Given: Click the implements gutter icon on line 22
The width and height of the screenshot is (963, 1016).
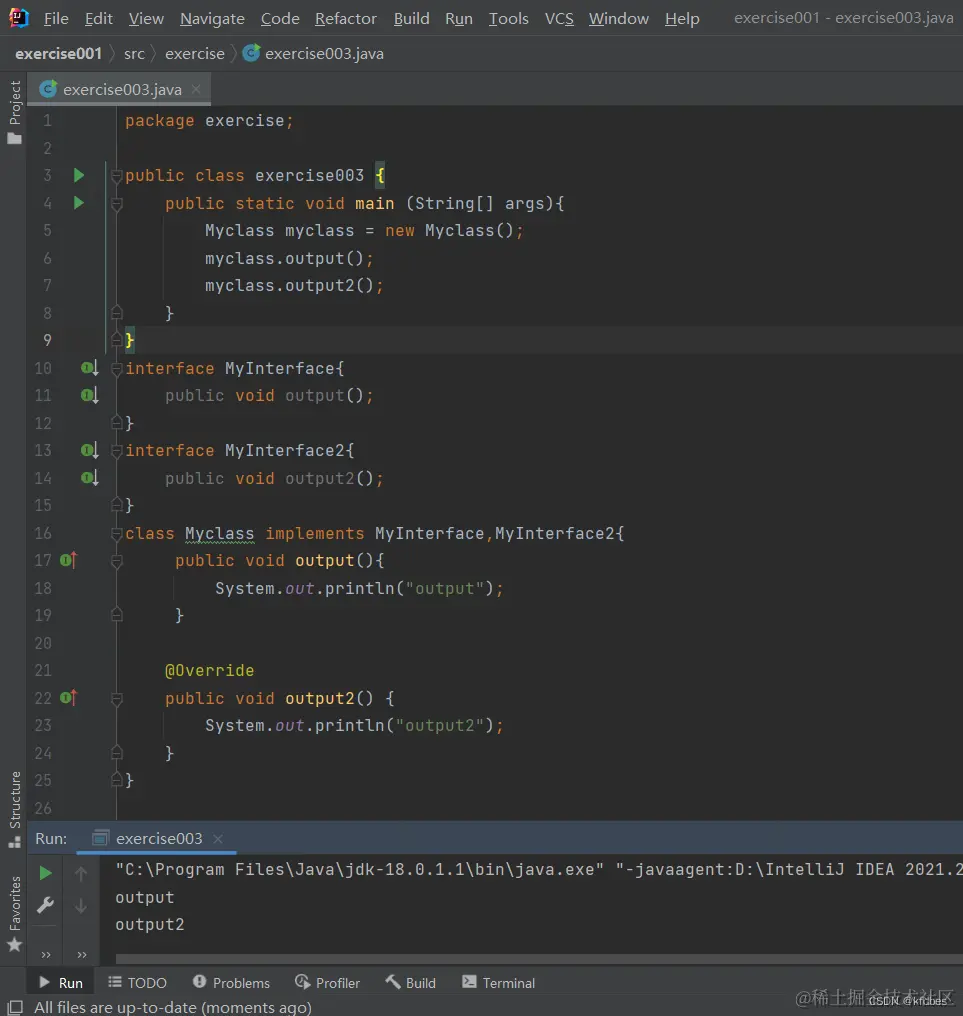Looking at the screenshot, I should tap(68, 698).
